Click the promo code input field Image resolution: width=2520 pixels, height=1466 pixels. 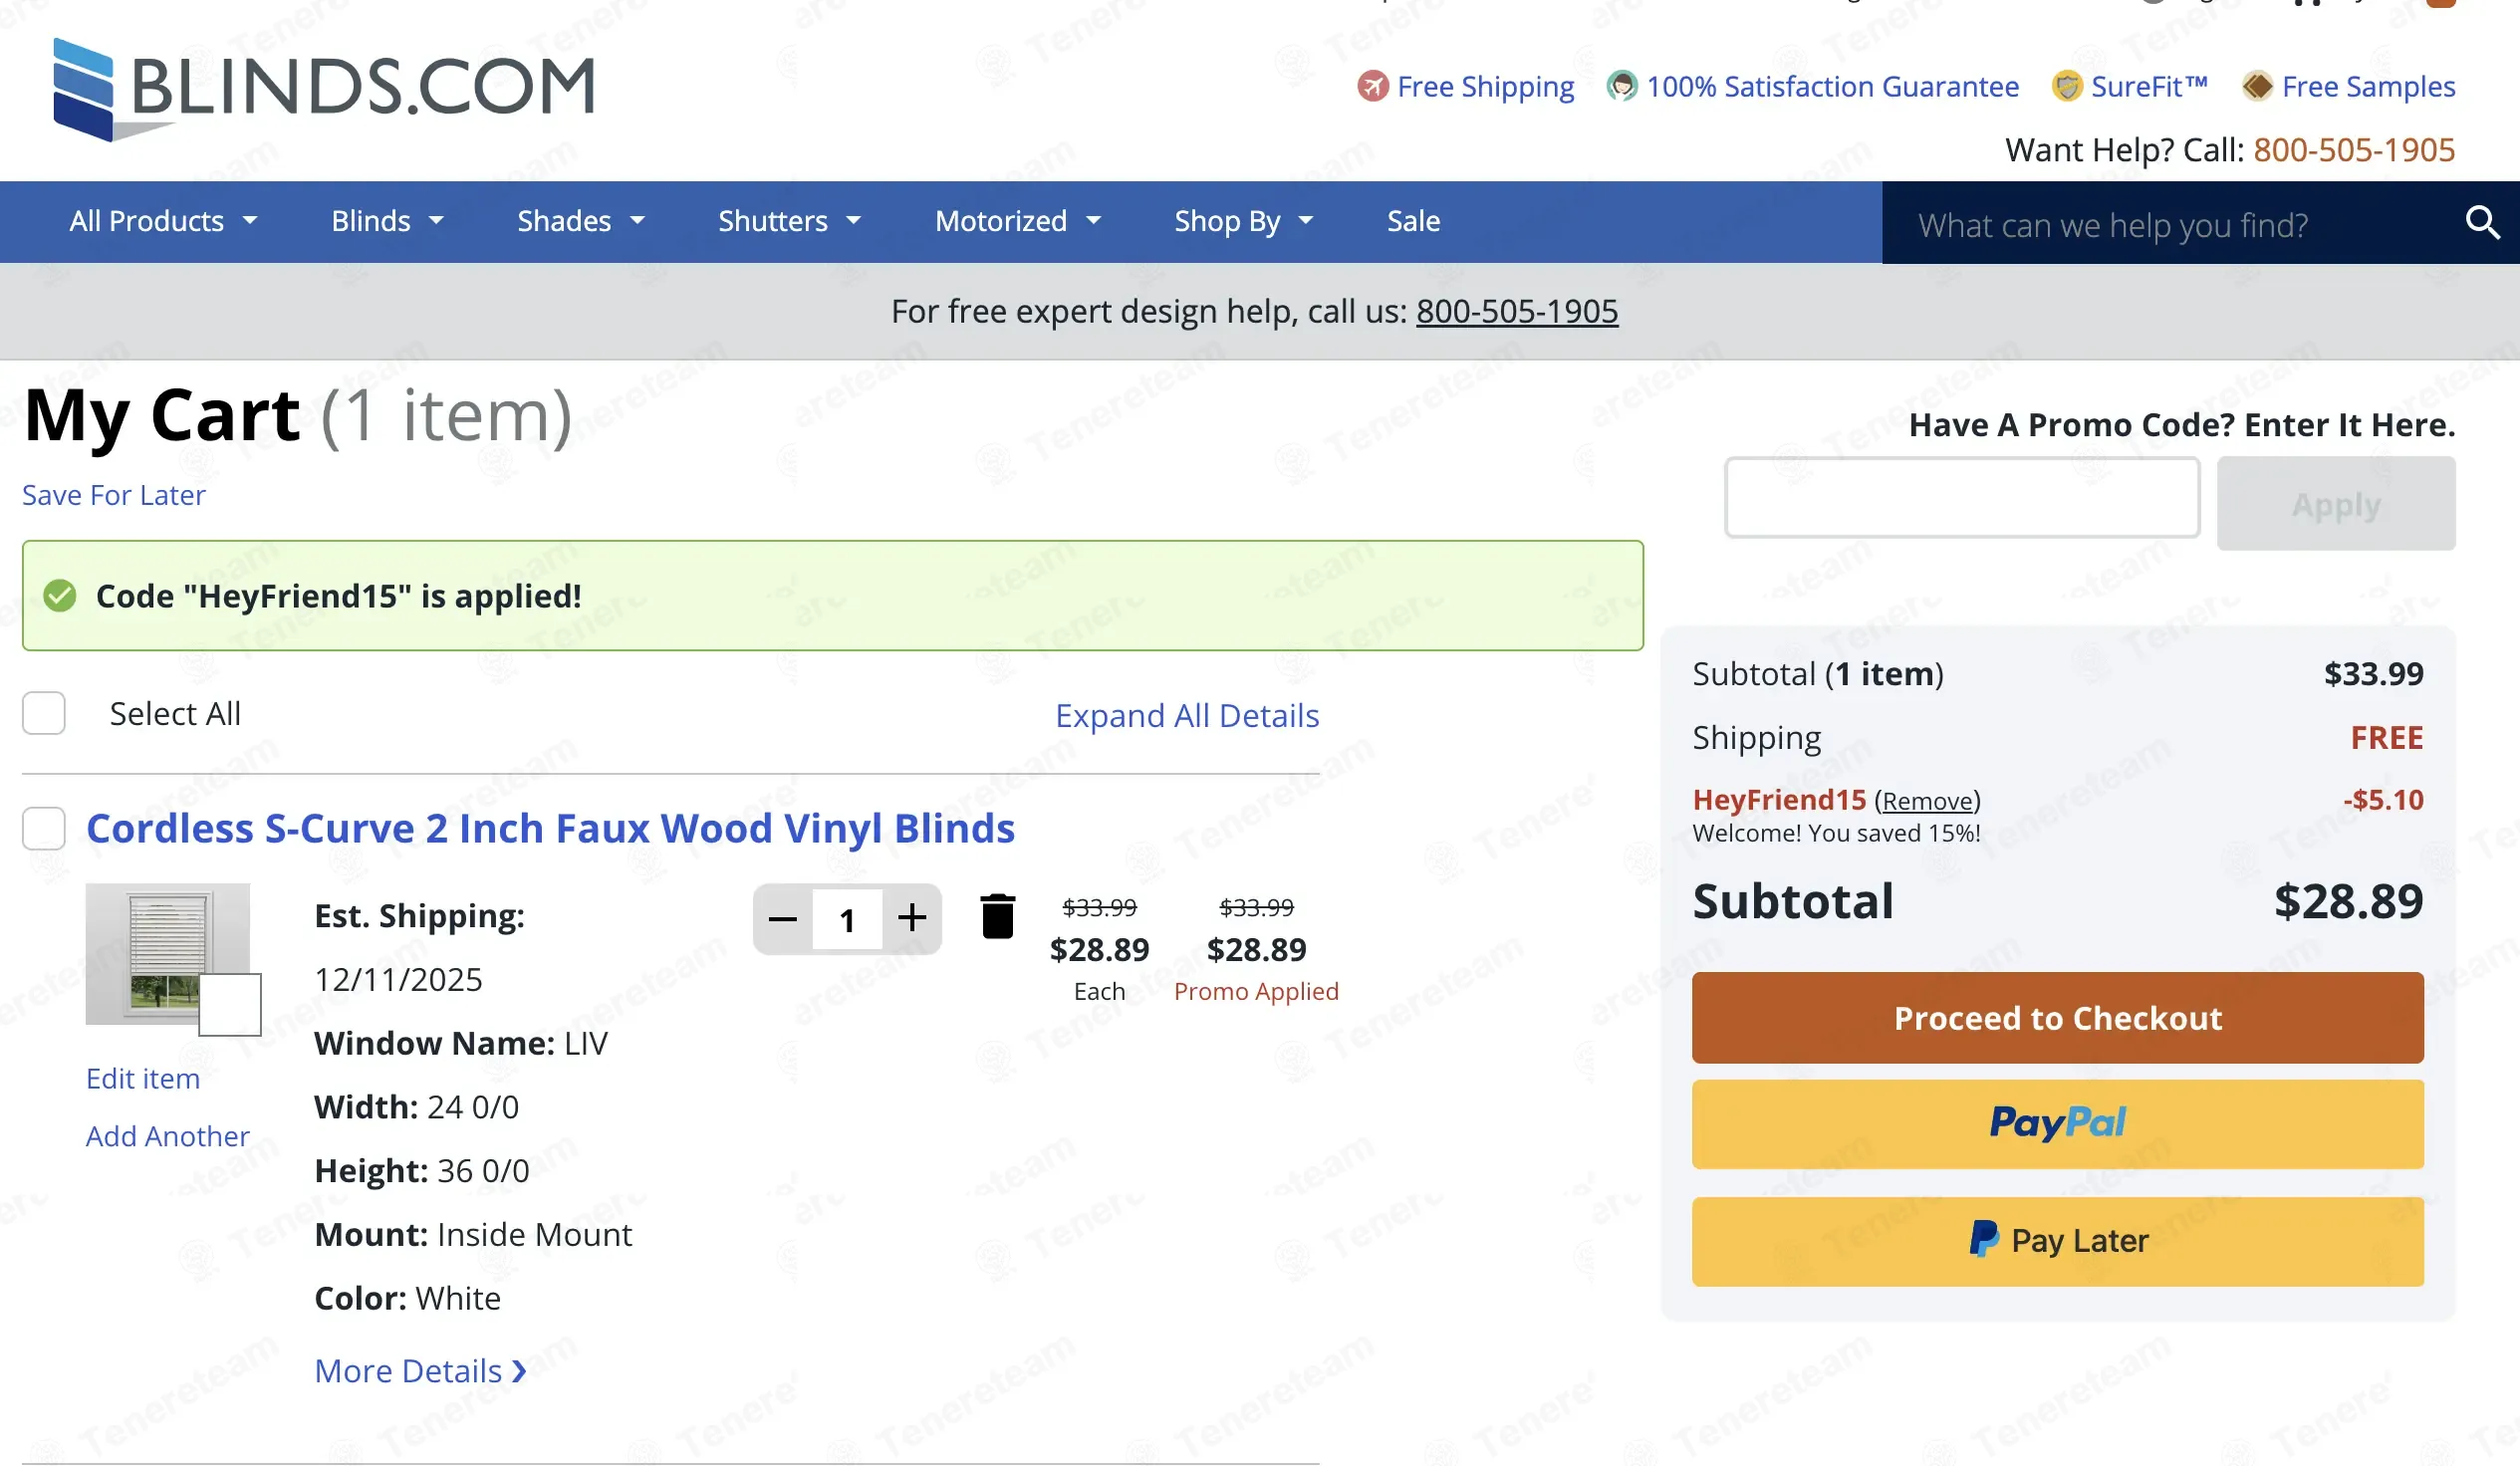point(1962,498)
